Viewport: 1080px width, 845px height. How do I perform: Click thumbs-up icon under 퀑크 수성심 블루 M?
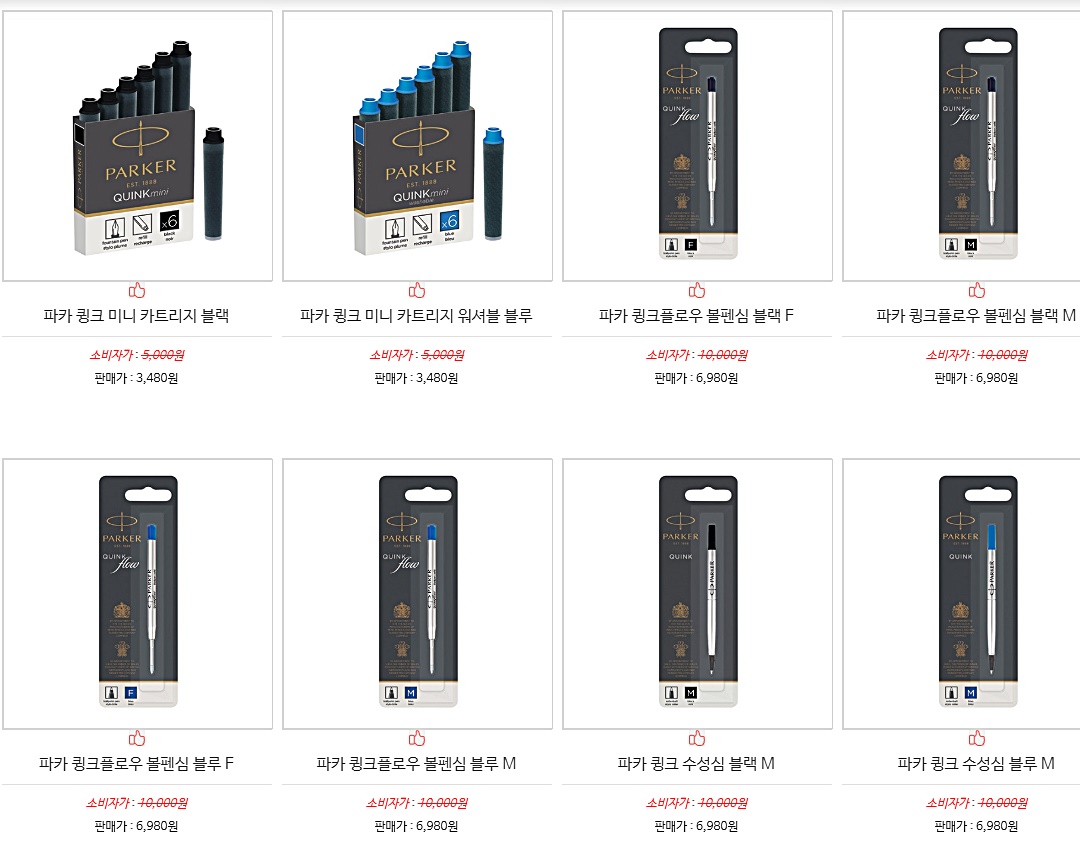coord(977,739)
